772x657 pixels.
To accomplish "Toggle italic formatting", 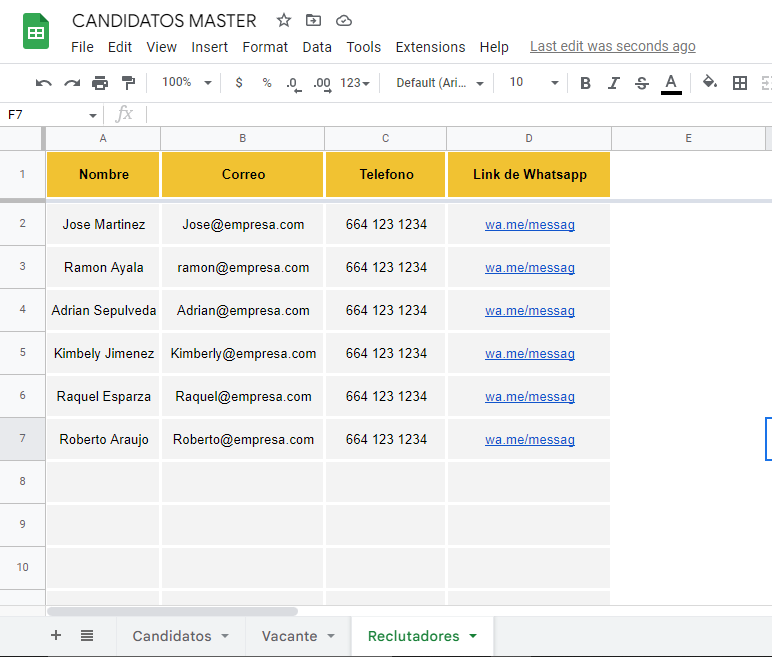I will [613, 83].
